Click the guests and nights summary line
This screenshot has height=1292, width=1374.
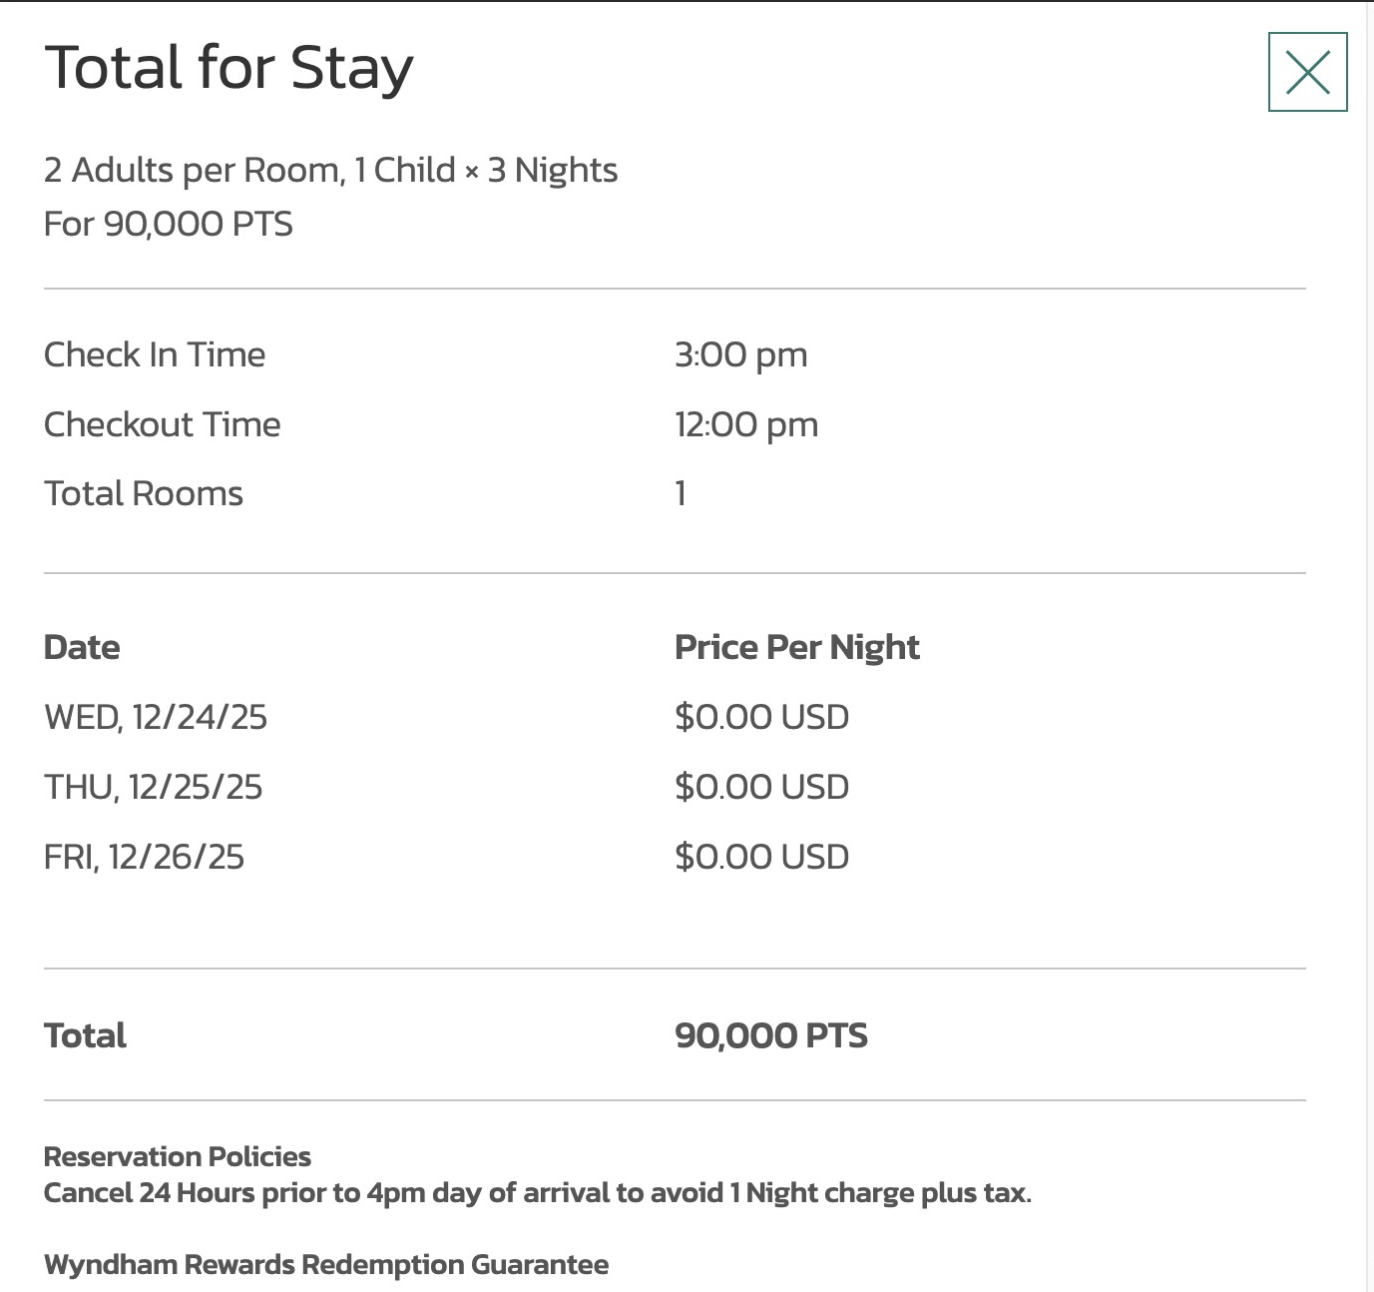(330, 170)
